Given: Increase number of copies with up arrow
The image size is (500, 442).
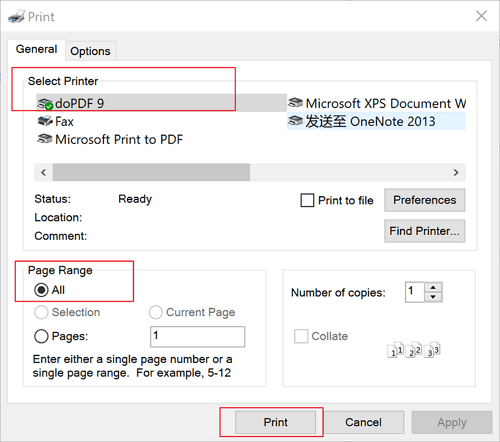Looking at the screenshot, I should (x=433, y=287).
